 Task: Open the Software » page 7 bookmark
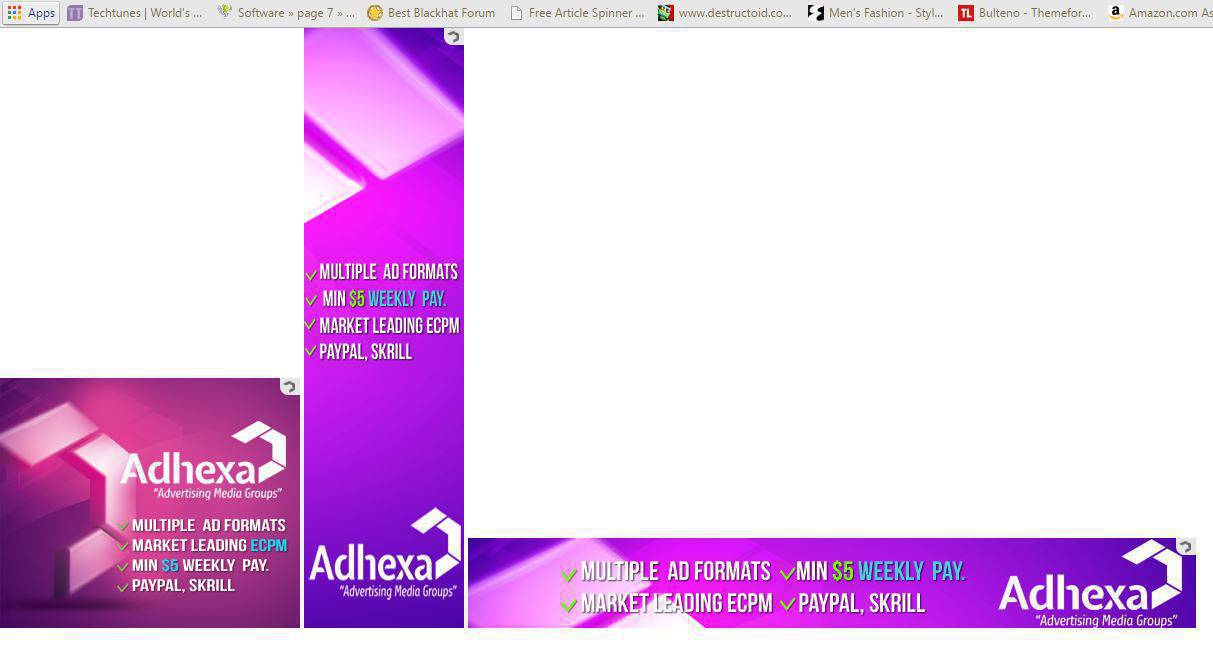pos(286,13)
